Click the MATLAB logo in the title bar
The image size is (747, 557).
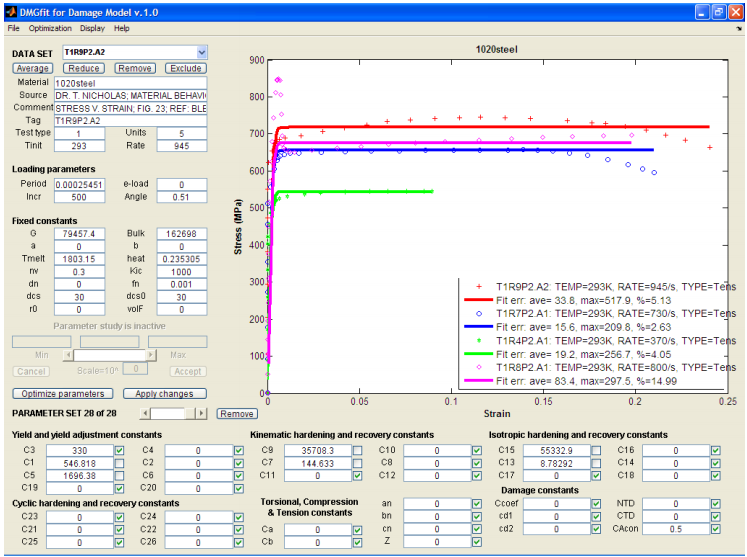(10, 11)
